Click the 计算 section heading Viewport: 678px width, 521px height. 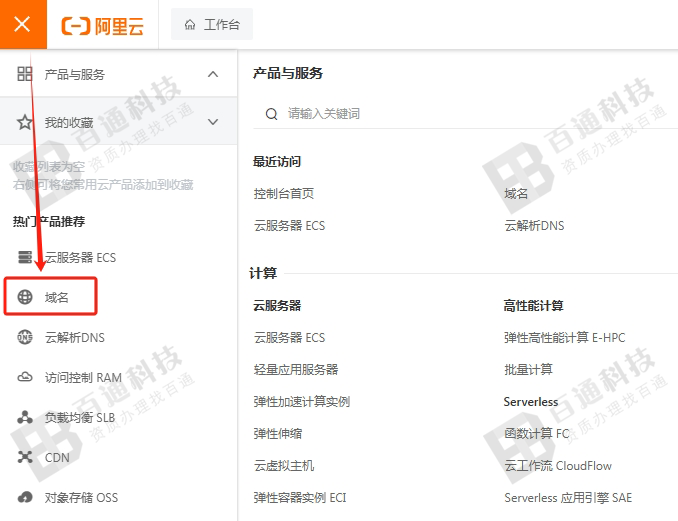263,273
